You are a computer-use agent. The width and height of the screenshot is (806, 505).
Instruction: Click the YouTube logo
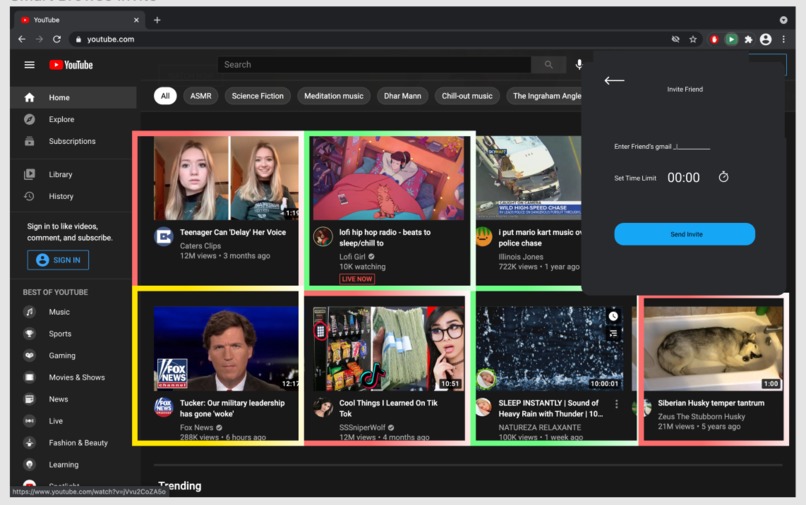(71, 65)
